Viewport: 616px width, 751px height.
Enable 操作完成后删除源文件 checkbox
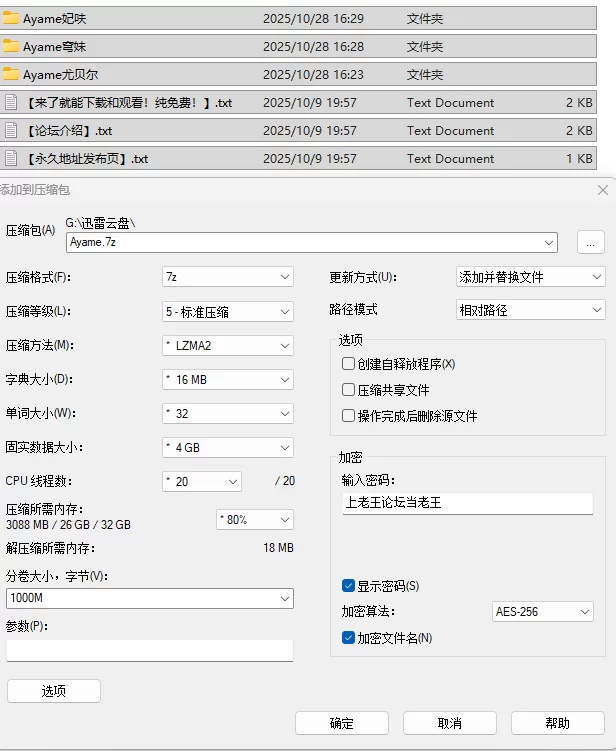pos(349,416)
